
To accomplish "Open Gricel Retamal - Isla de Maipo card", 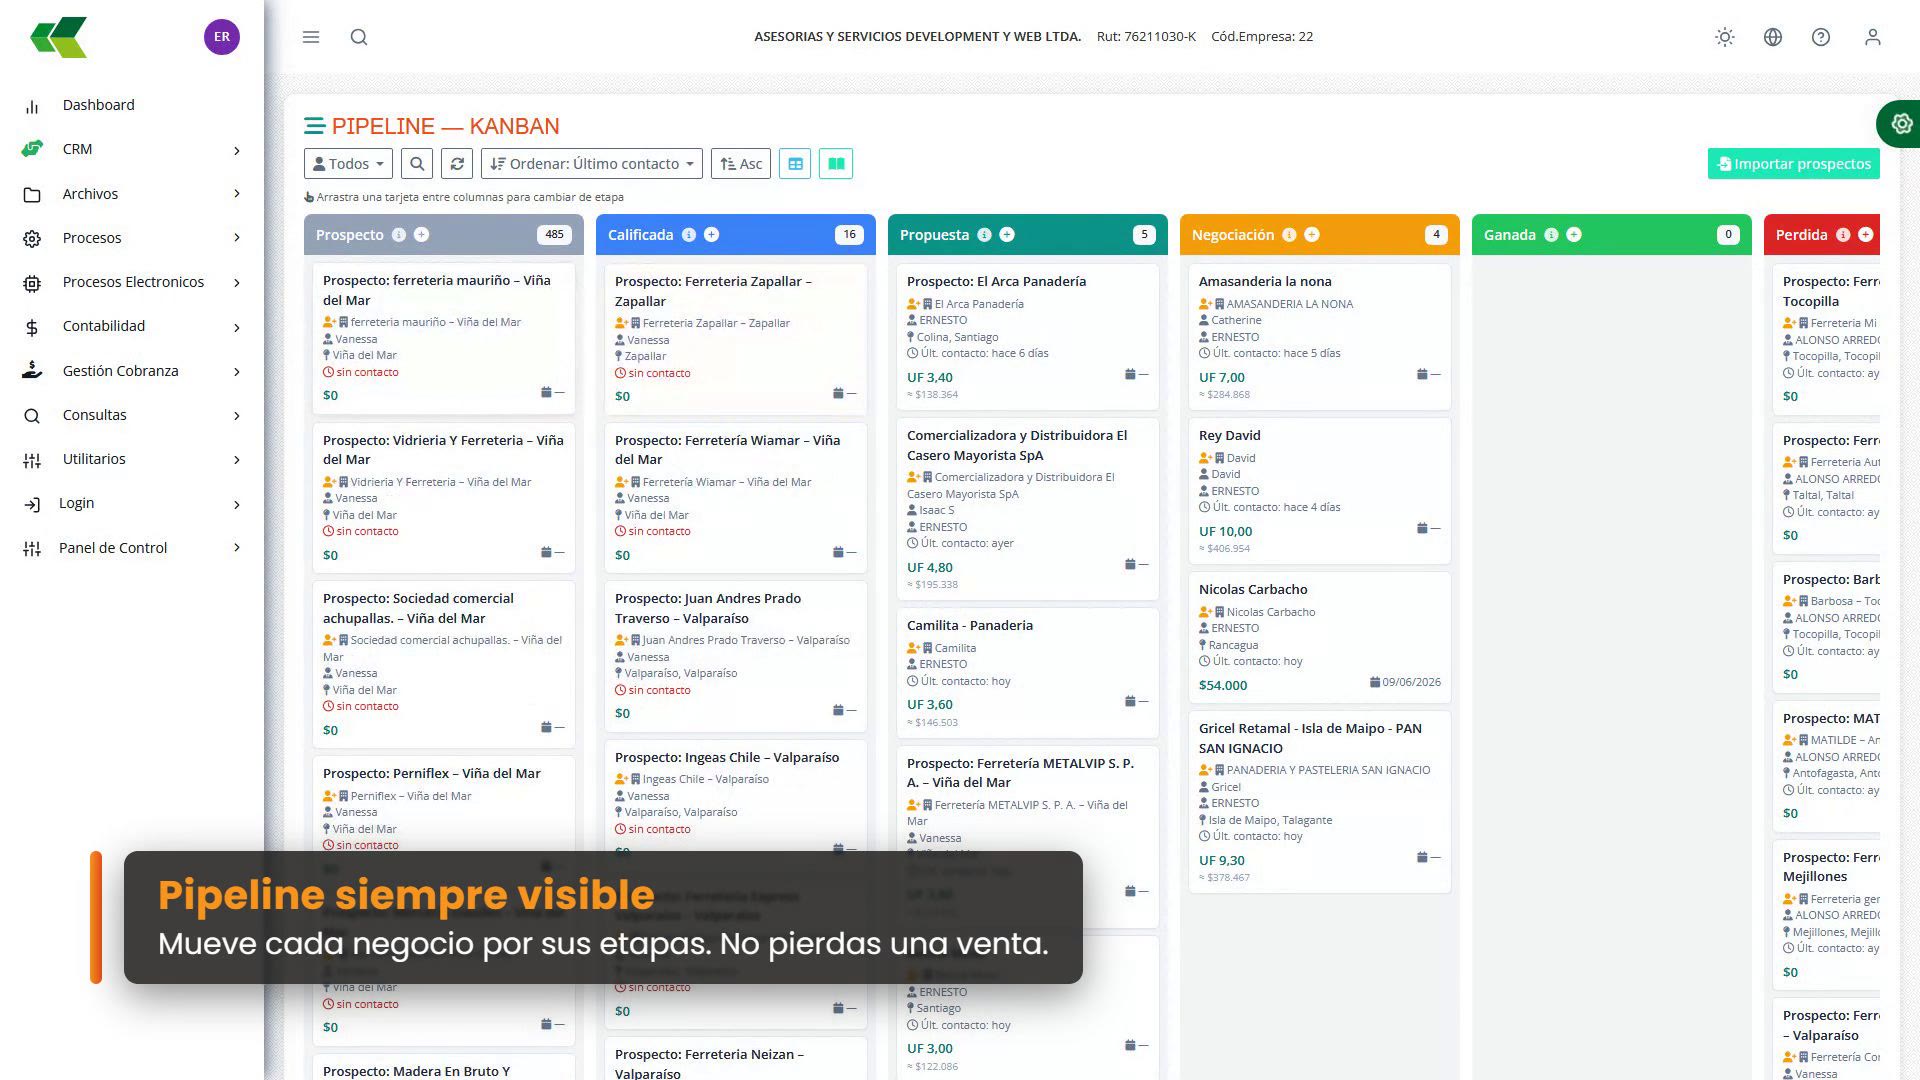I will (1319, 802).
